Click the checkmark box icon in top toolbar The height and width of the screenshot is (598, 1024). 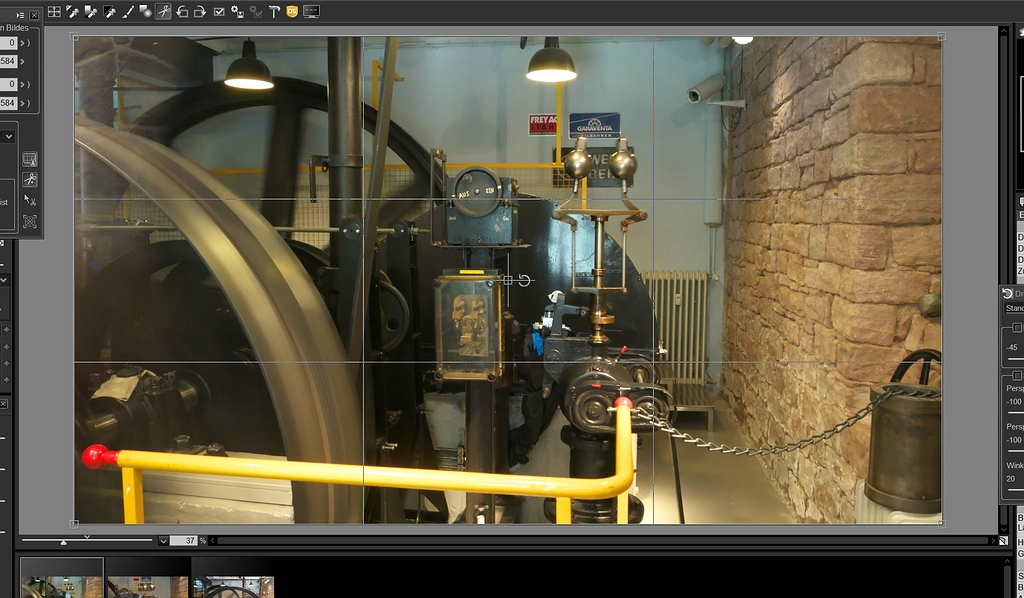pyautogui.click(x=219, y=11)
